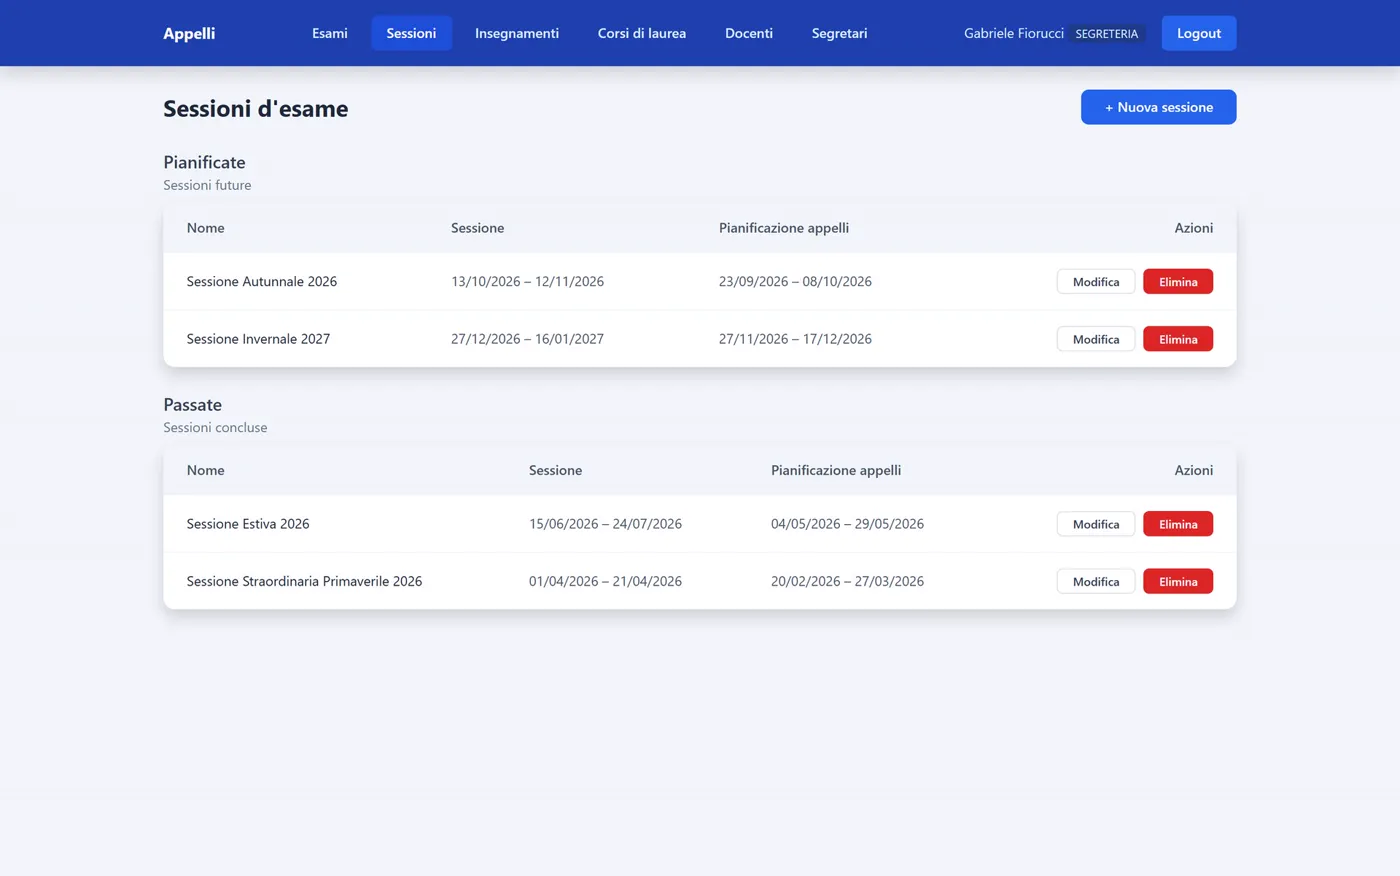1400x876 pixels.
Task: Edit Sessione Autunnale 2026
Action: point(1096,282)
